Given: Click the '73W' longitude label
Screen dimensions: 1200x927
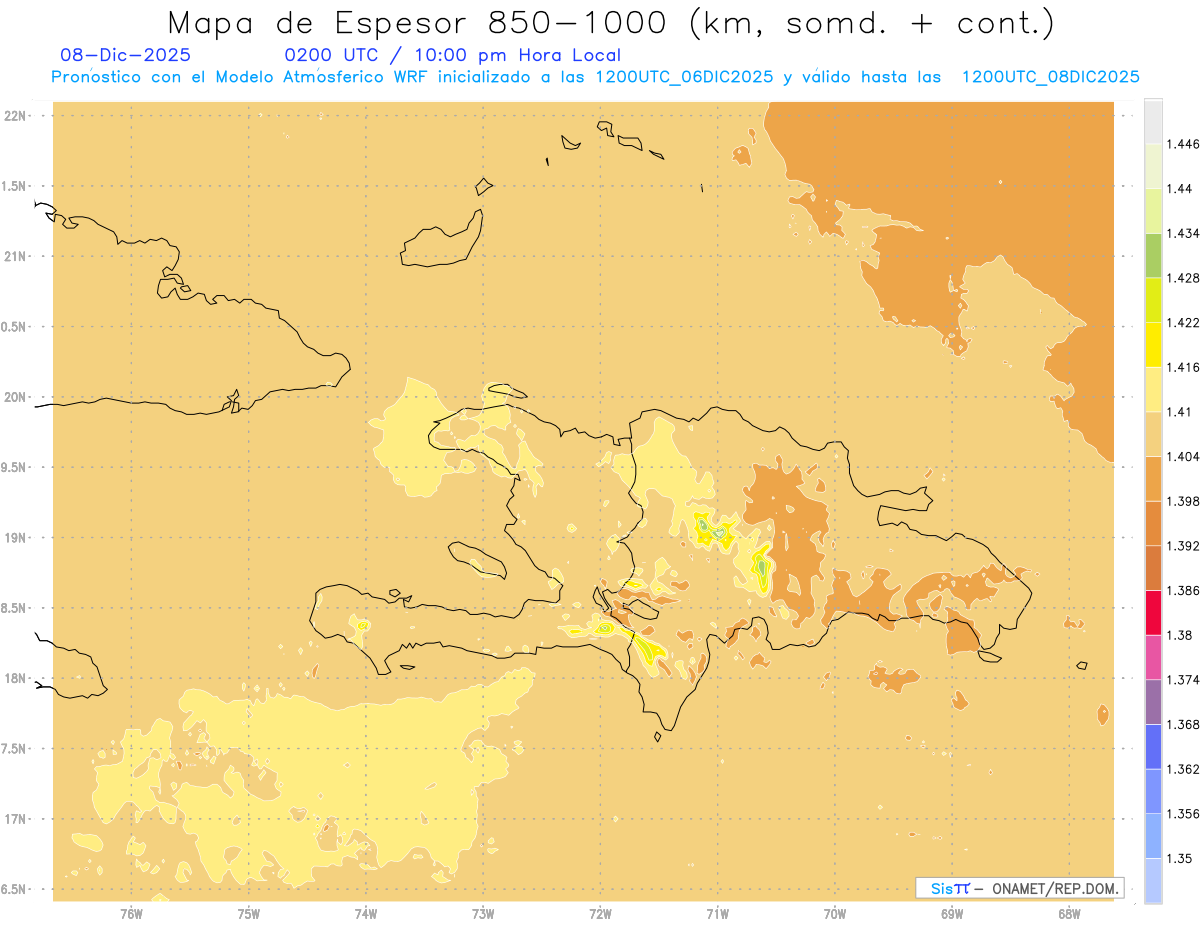Looking at the screenshot, I should click(483, 914).
